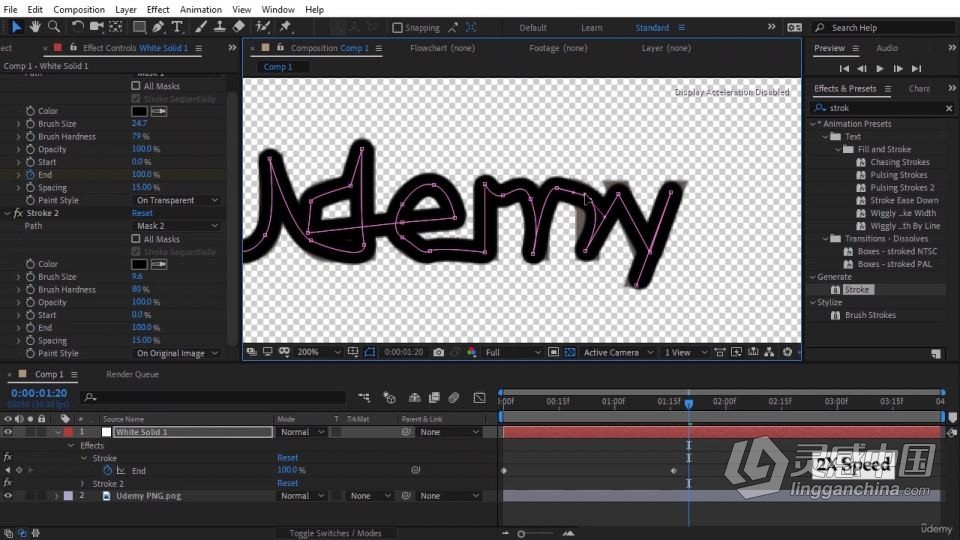Select the Brush tool

(x=201, y=26)
